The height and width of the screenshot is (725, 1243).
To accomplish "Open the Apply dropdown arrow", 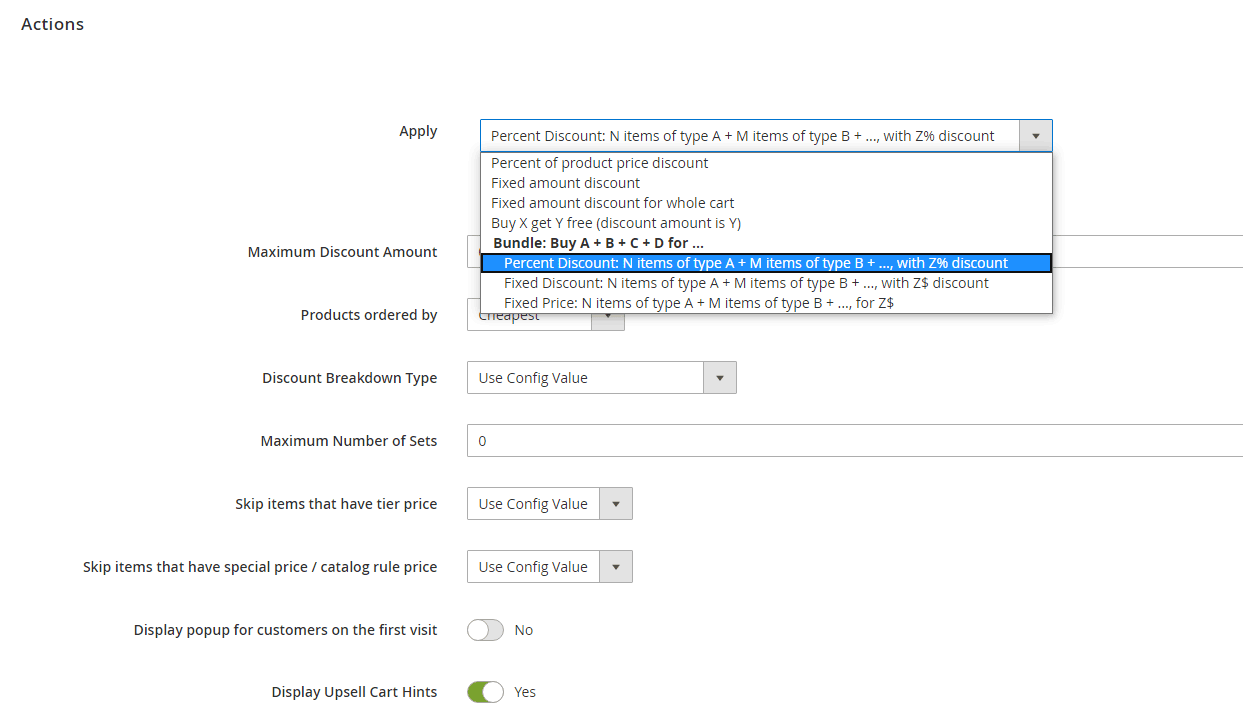I will click(1035, 136).
